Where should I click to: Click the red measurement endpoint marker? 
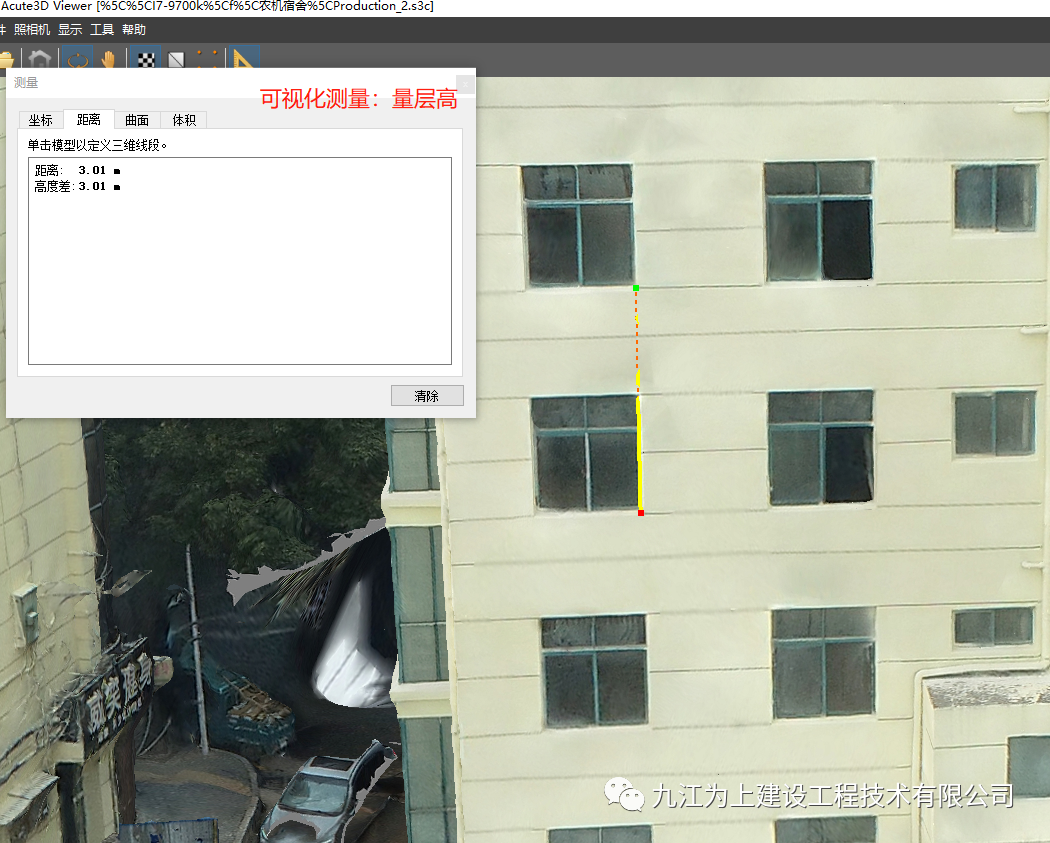pyautogui.click(x=641, y=513)
